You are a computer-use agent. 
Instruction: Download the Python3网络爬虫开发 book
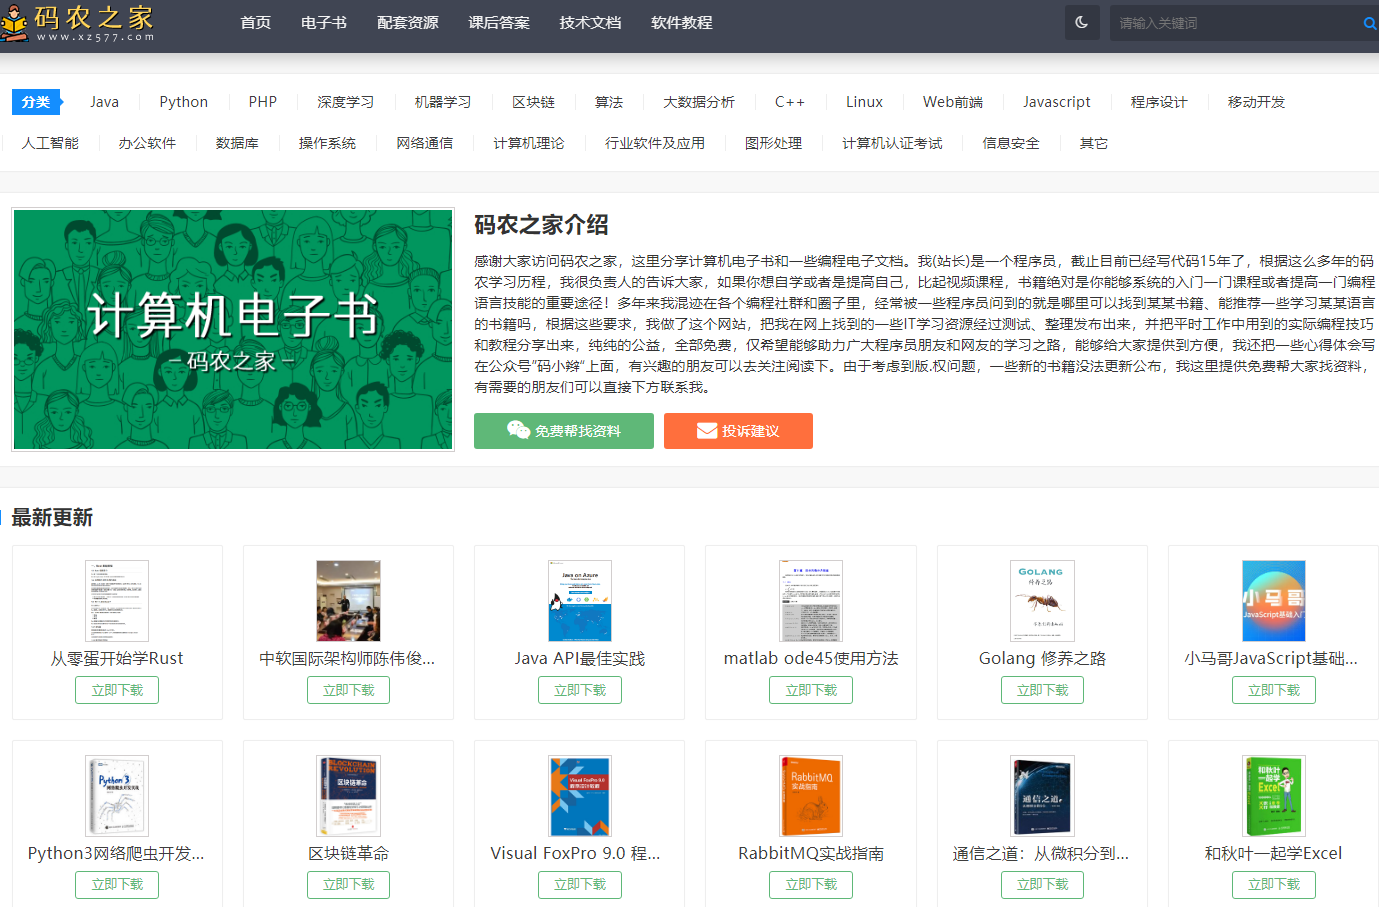point(117,885)
